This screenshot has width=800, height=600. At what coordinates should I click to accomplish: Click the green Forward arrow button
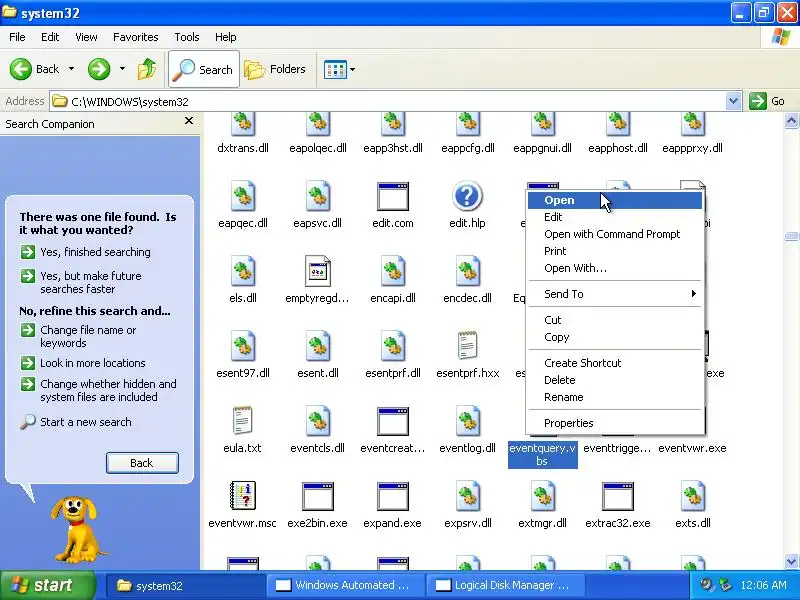point(98,69)
